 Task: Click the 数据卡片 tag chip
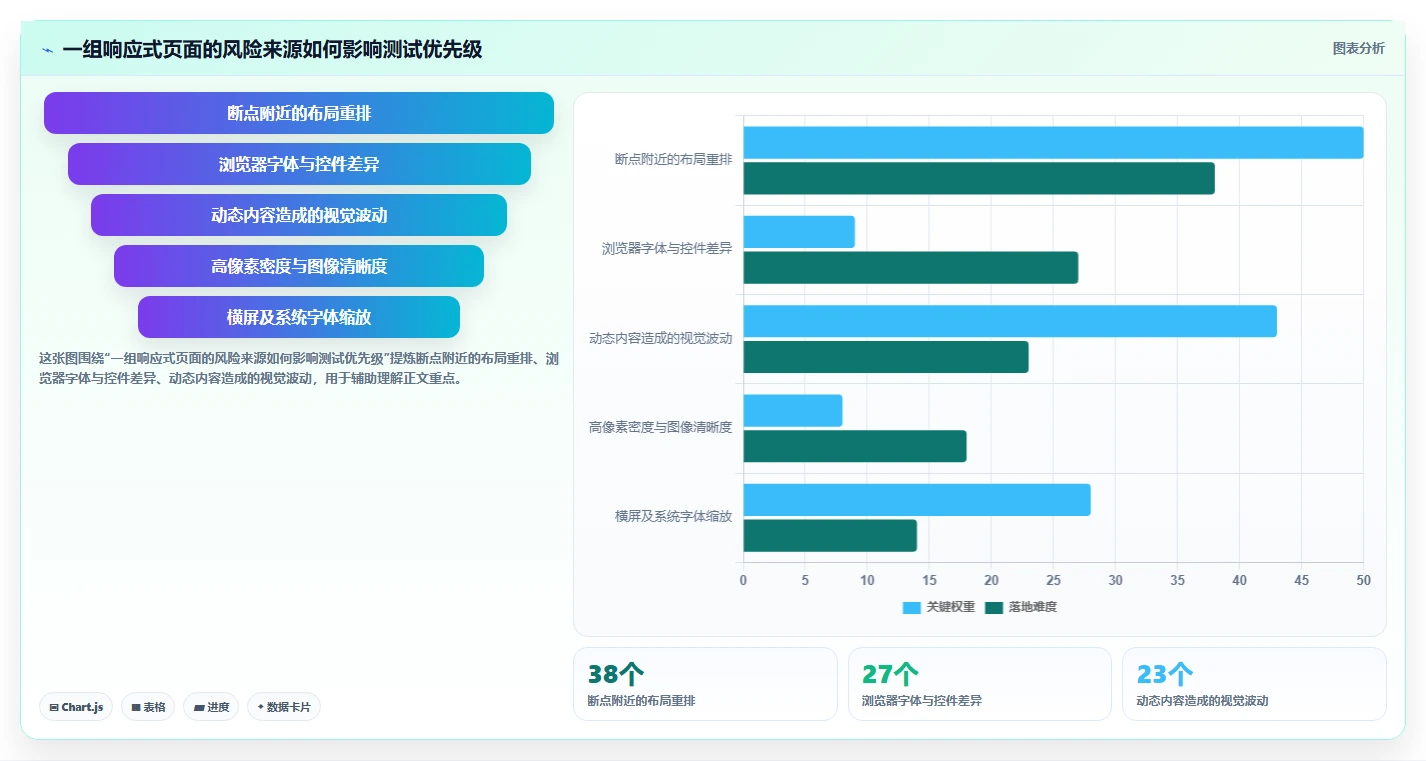click(284, 707)
